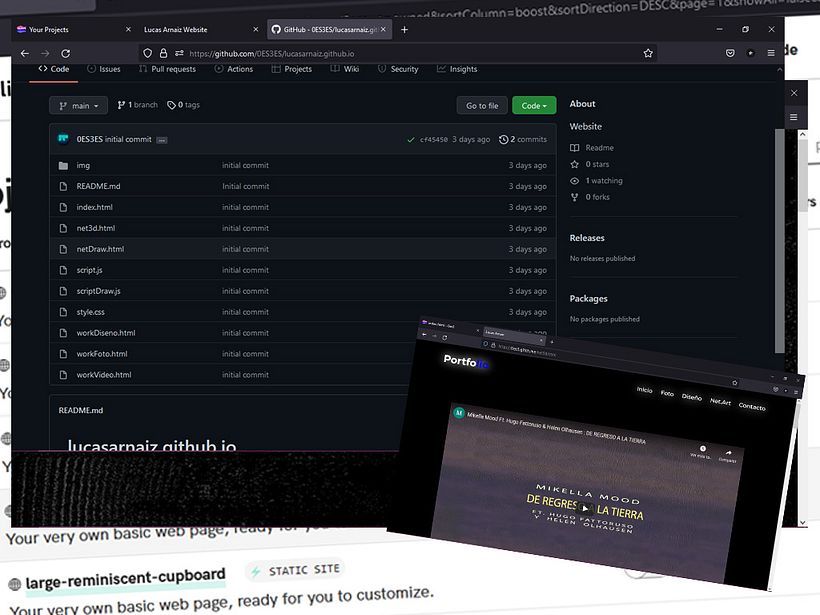This screenshot has width=820, height=615.
Task: Click Net.Art in the Portfolio nav
Action: point(720,402)
